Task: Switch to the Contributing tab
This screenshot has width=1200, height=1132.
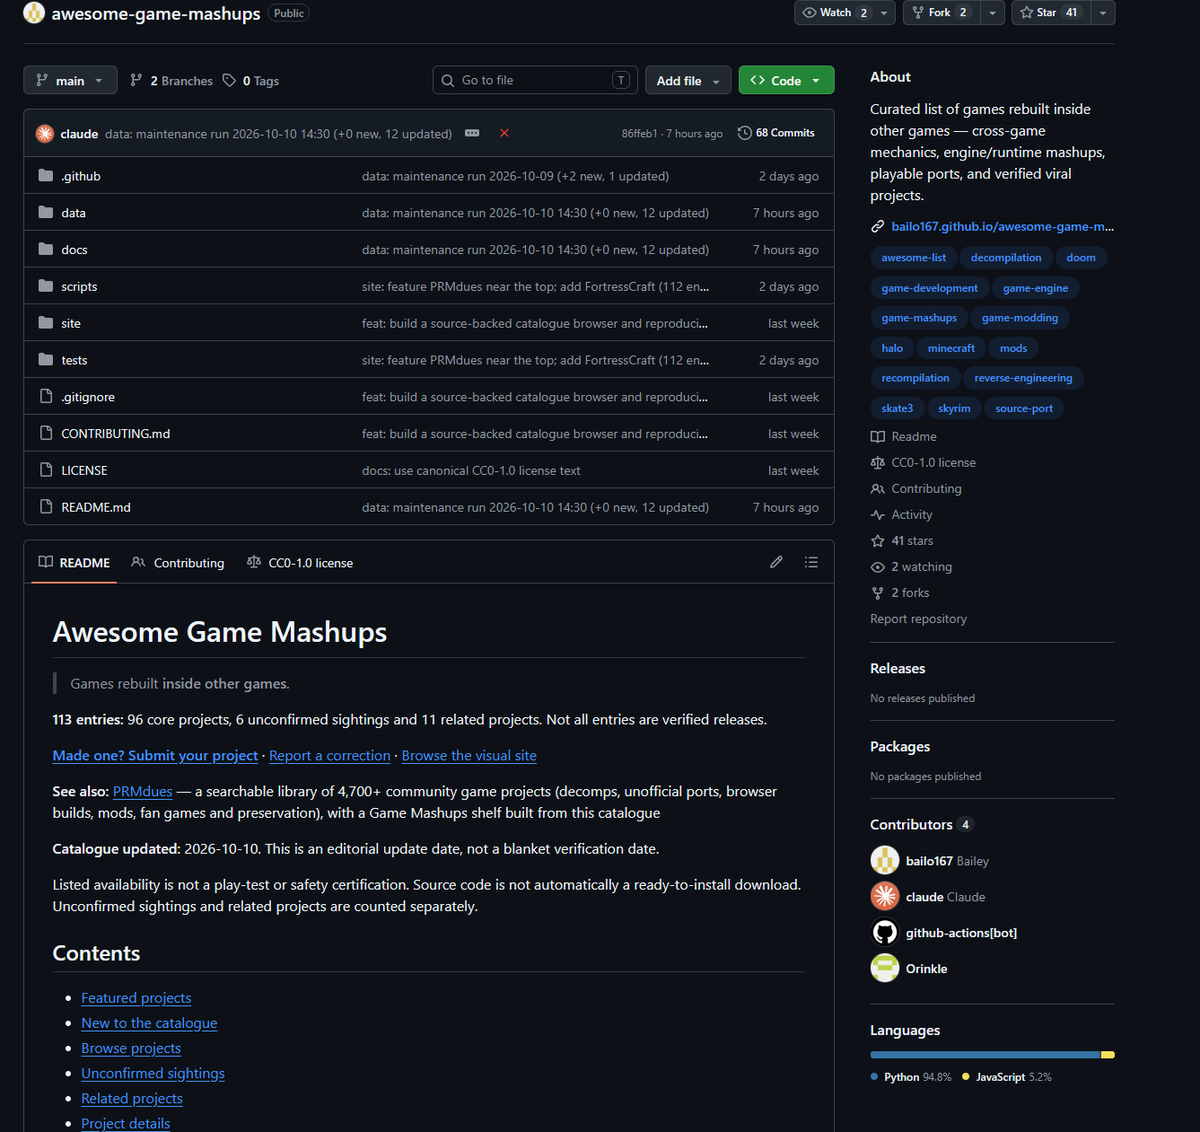Action: pos(178,563)
